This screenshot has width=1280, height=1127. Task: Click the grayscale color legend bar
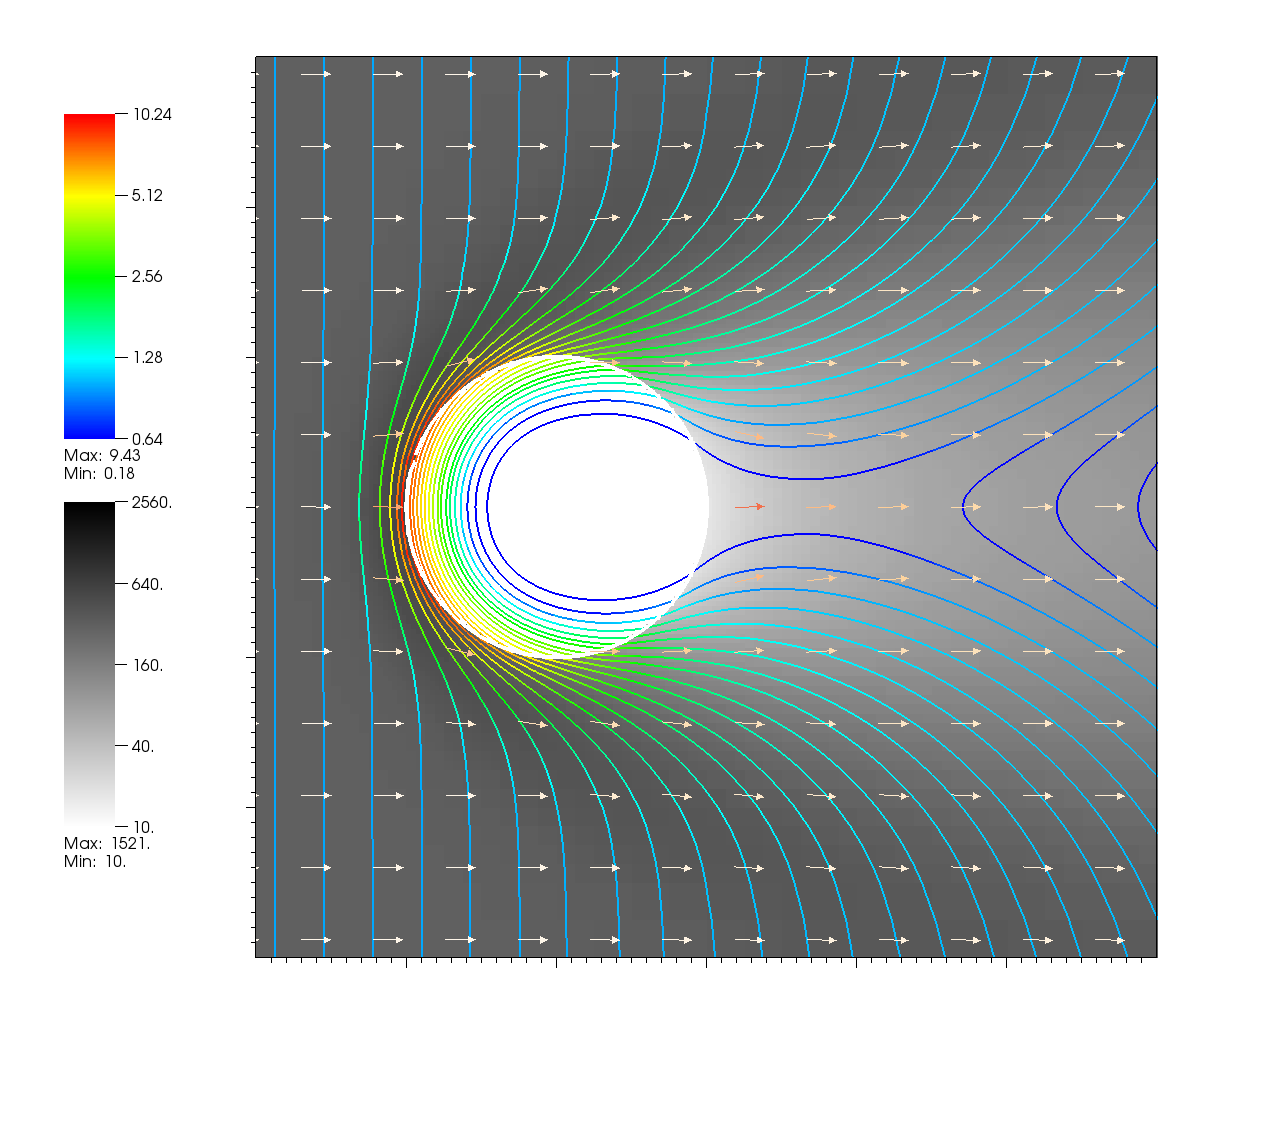point(89,664)
